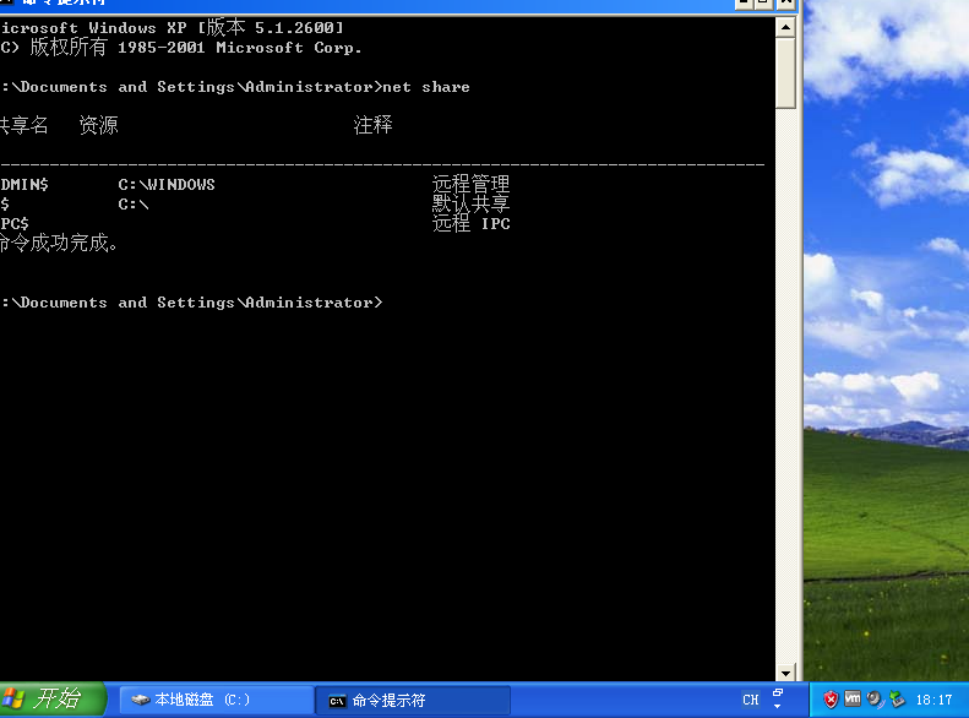The height and width of the screenshot is (718, 969).
Task: Click the drive icon in 本地磁盘 taskbar button
Action: pyautogui.click(x=140, y=700)
